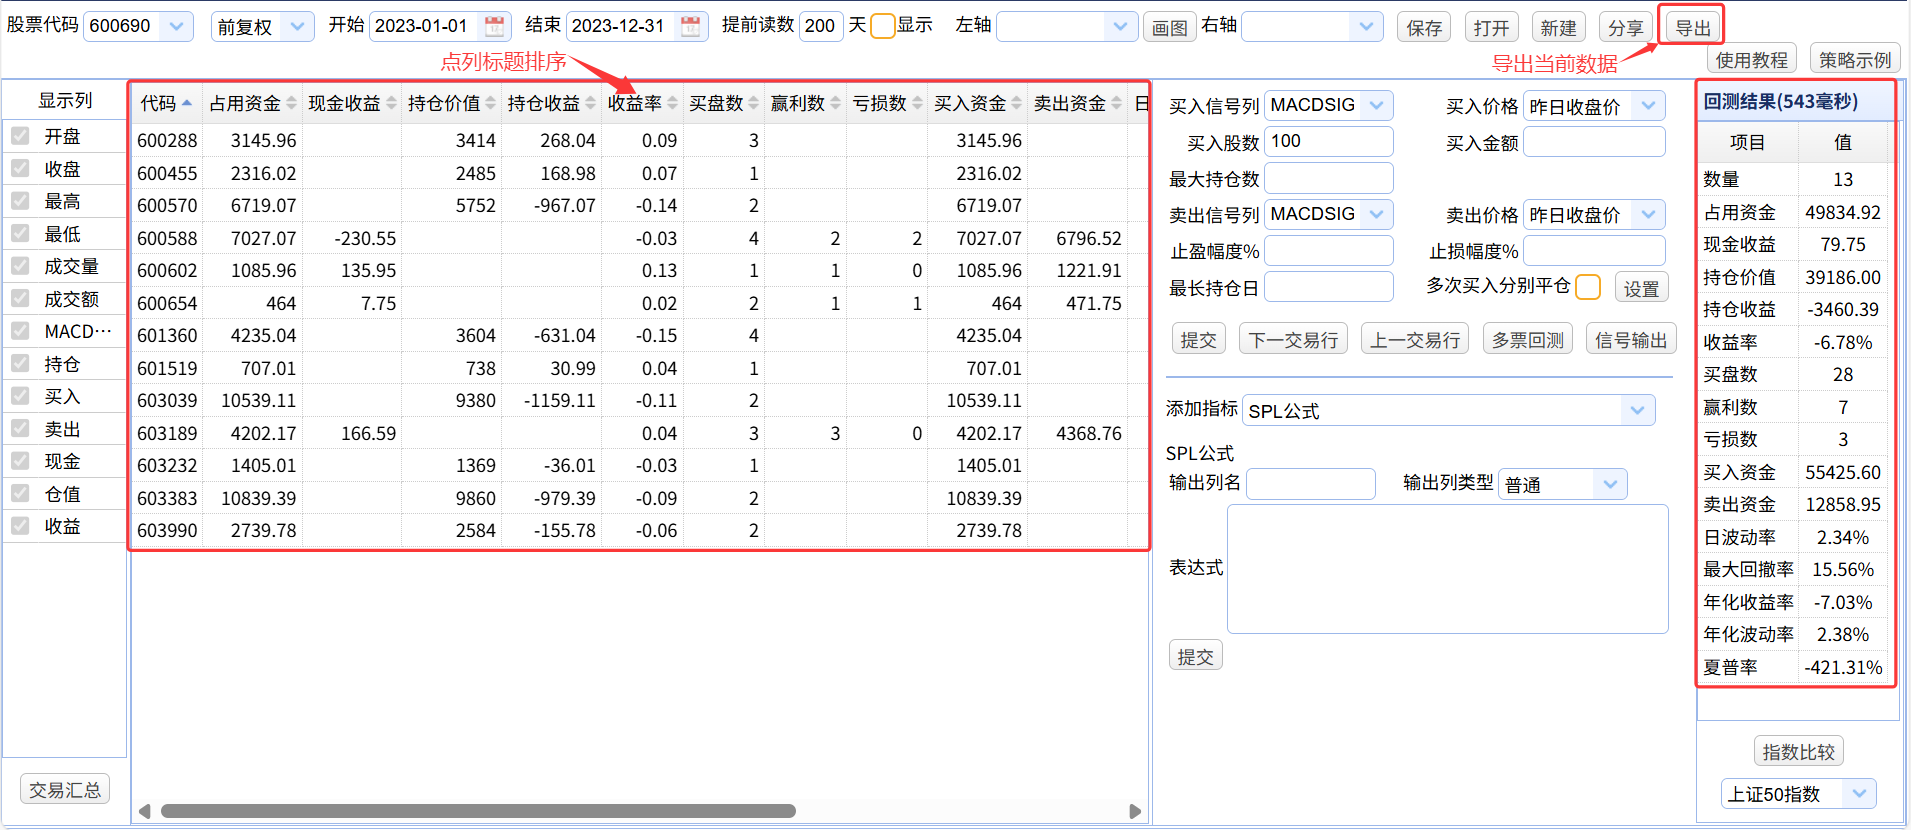Click the 导出 export button
The image size is (1911, 830).
click(1692, 27)
